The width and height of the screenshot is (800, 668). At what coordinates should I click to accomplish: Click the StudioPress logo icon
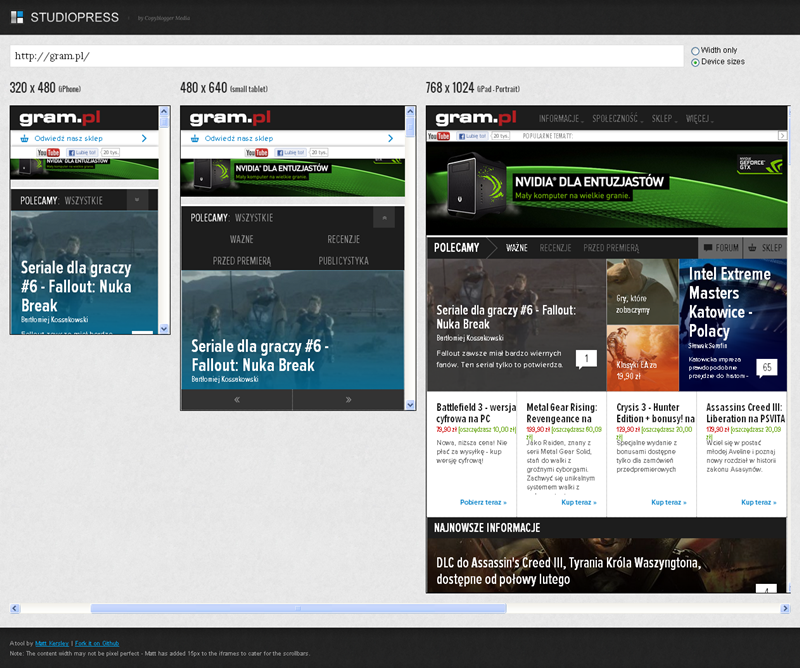17,17
